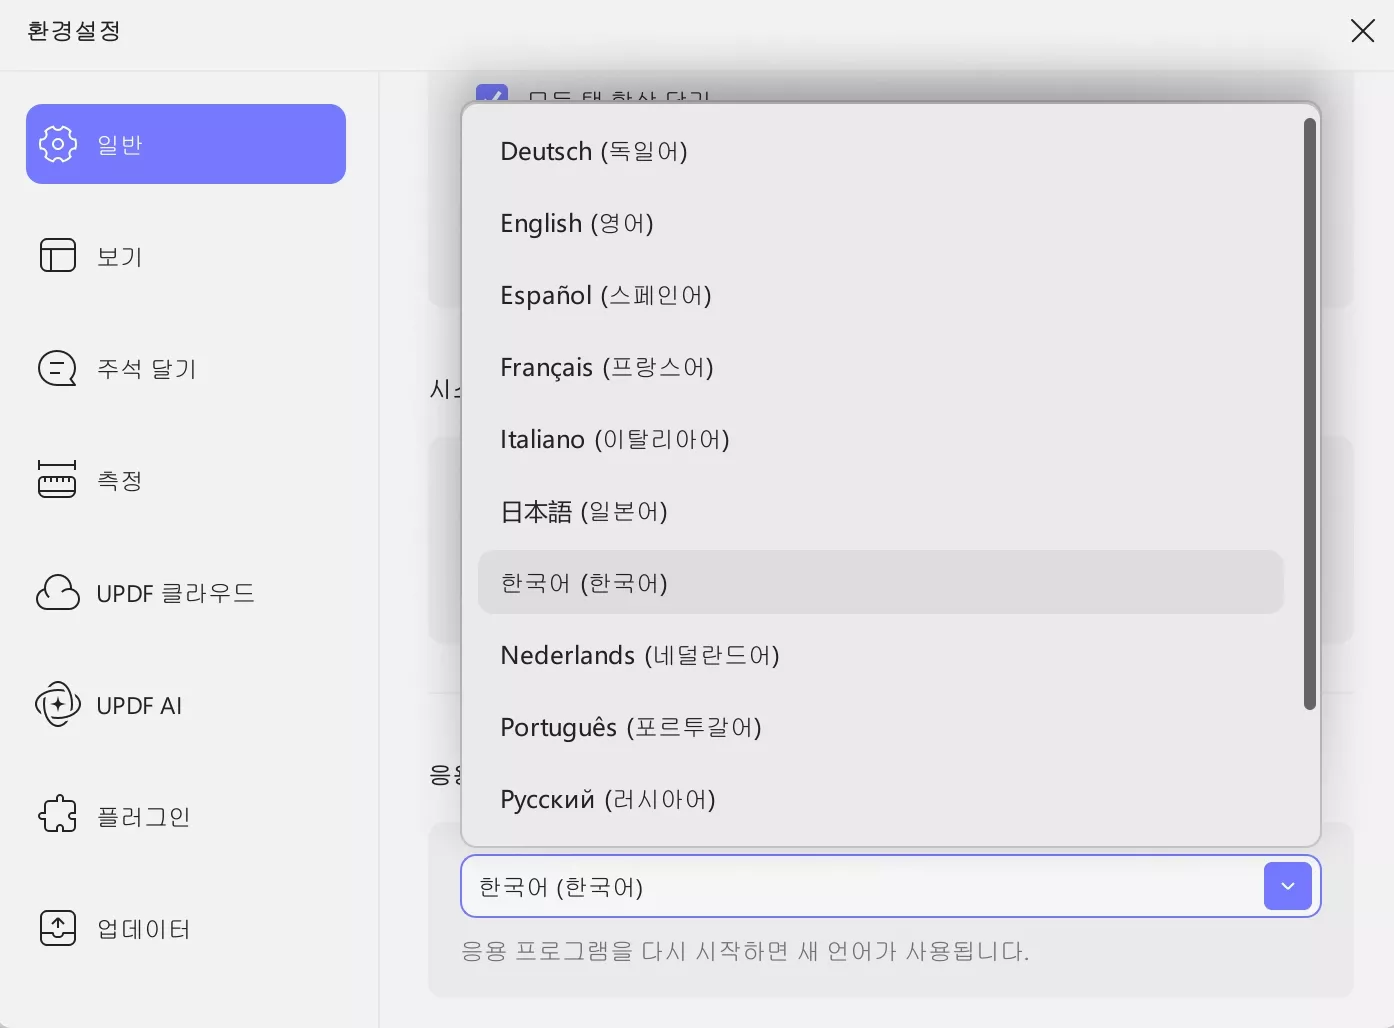
Task: Pick 日本語 (일본어) in the dropdown
Action: 881,511
